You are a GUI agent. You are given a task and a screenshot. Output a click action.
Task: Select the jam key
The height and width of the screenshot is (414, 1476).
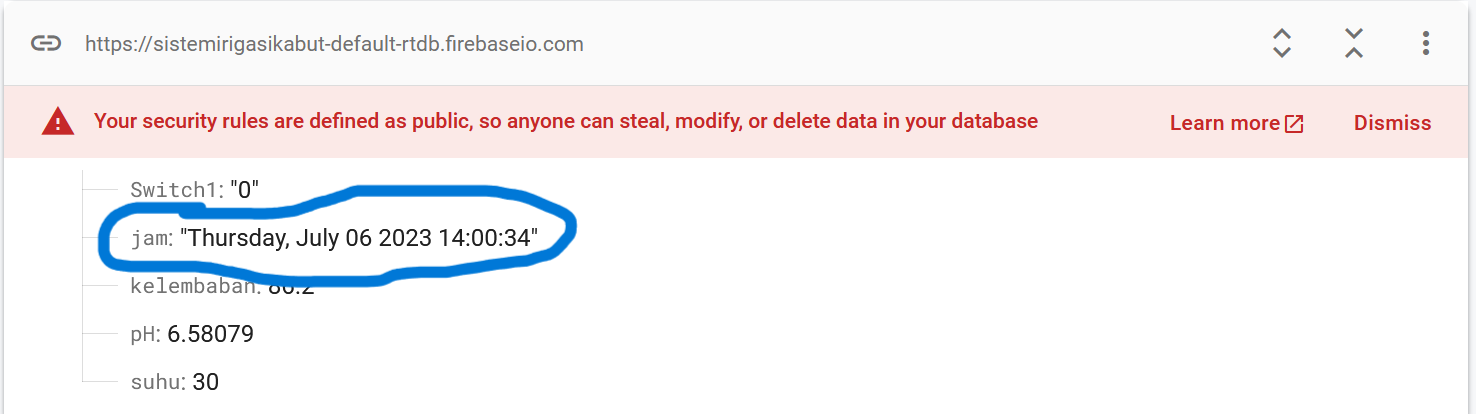coord(150,238)
